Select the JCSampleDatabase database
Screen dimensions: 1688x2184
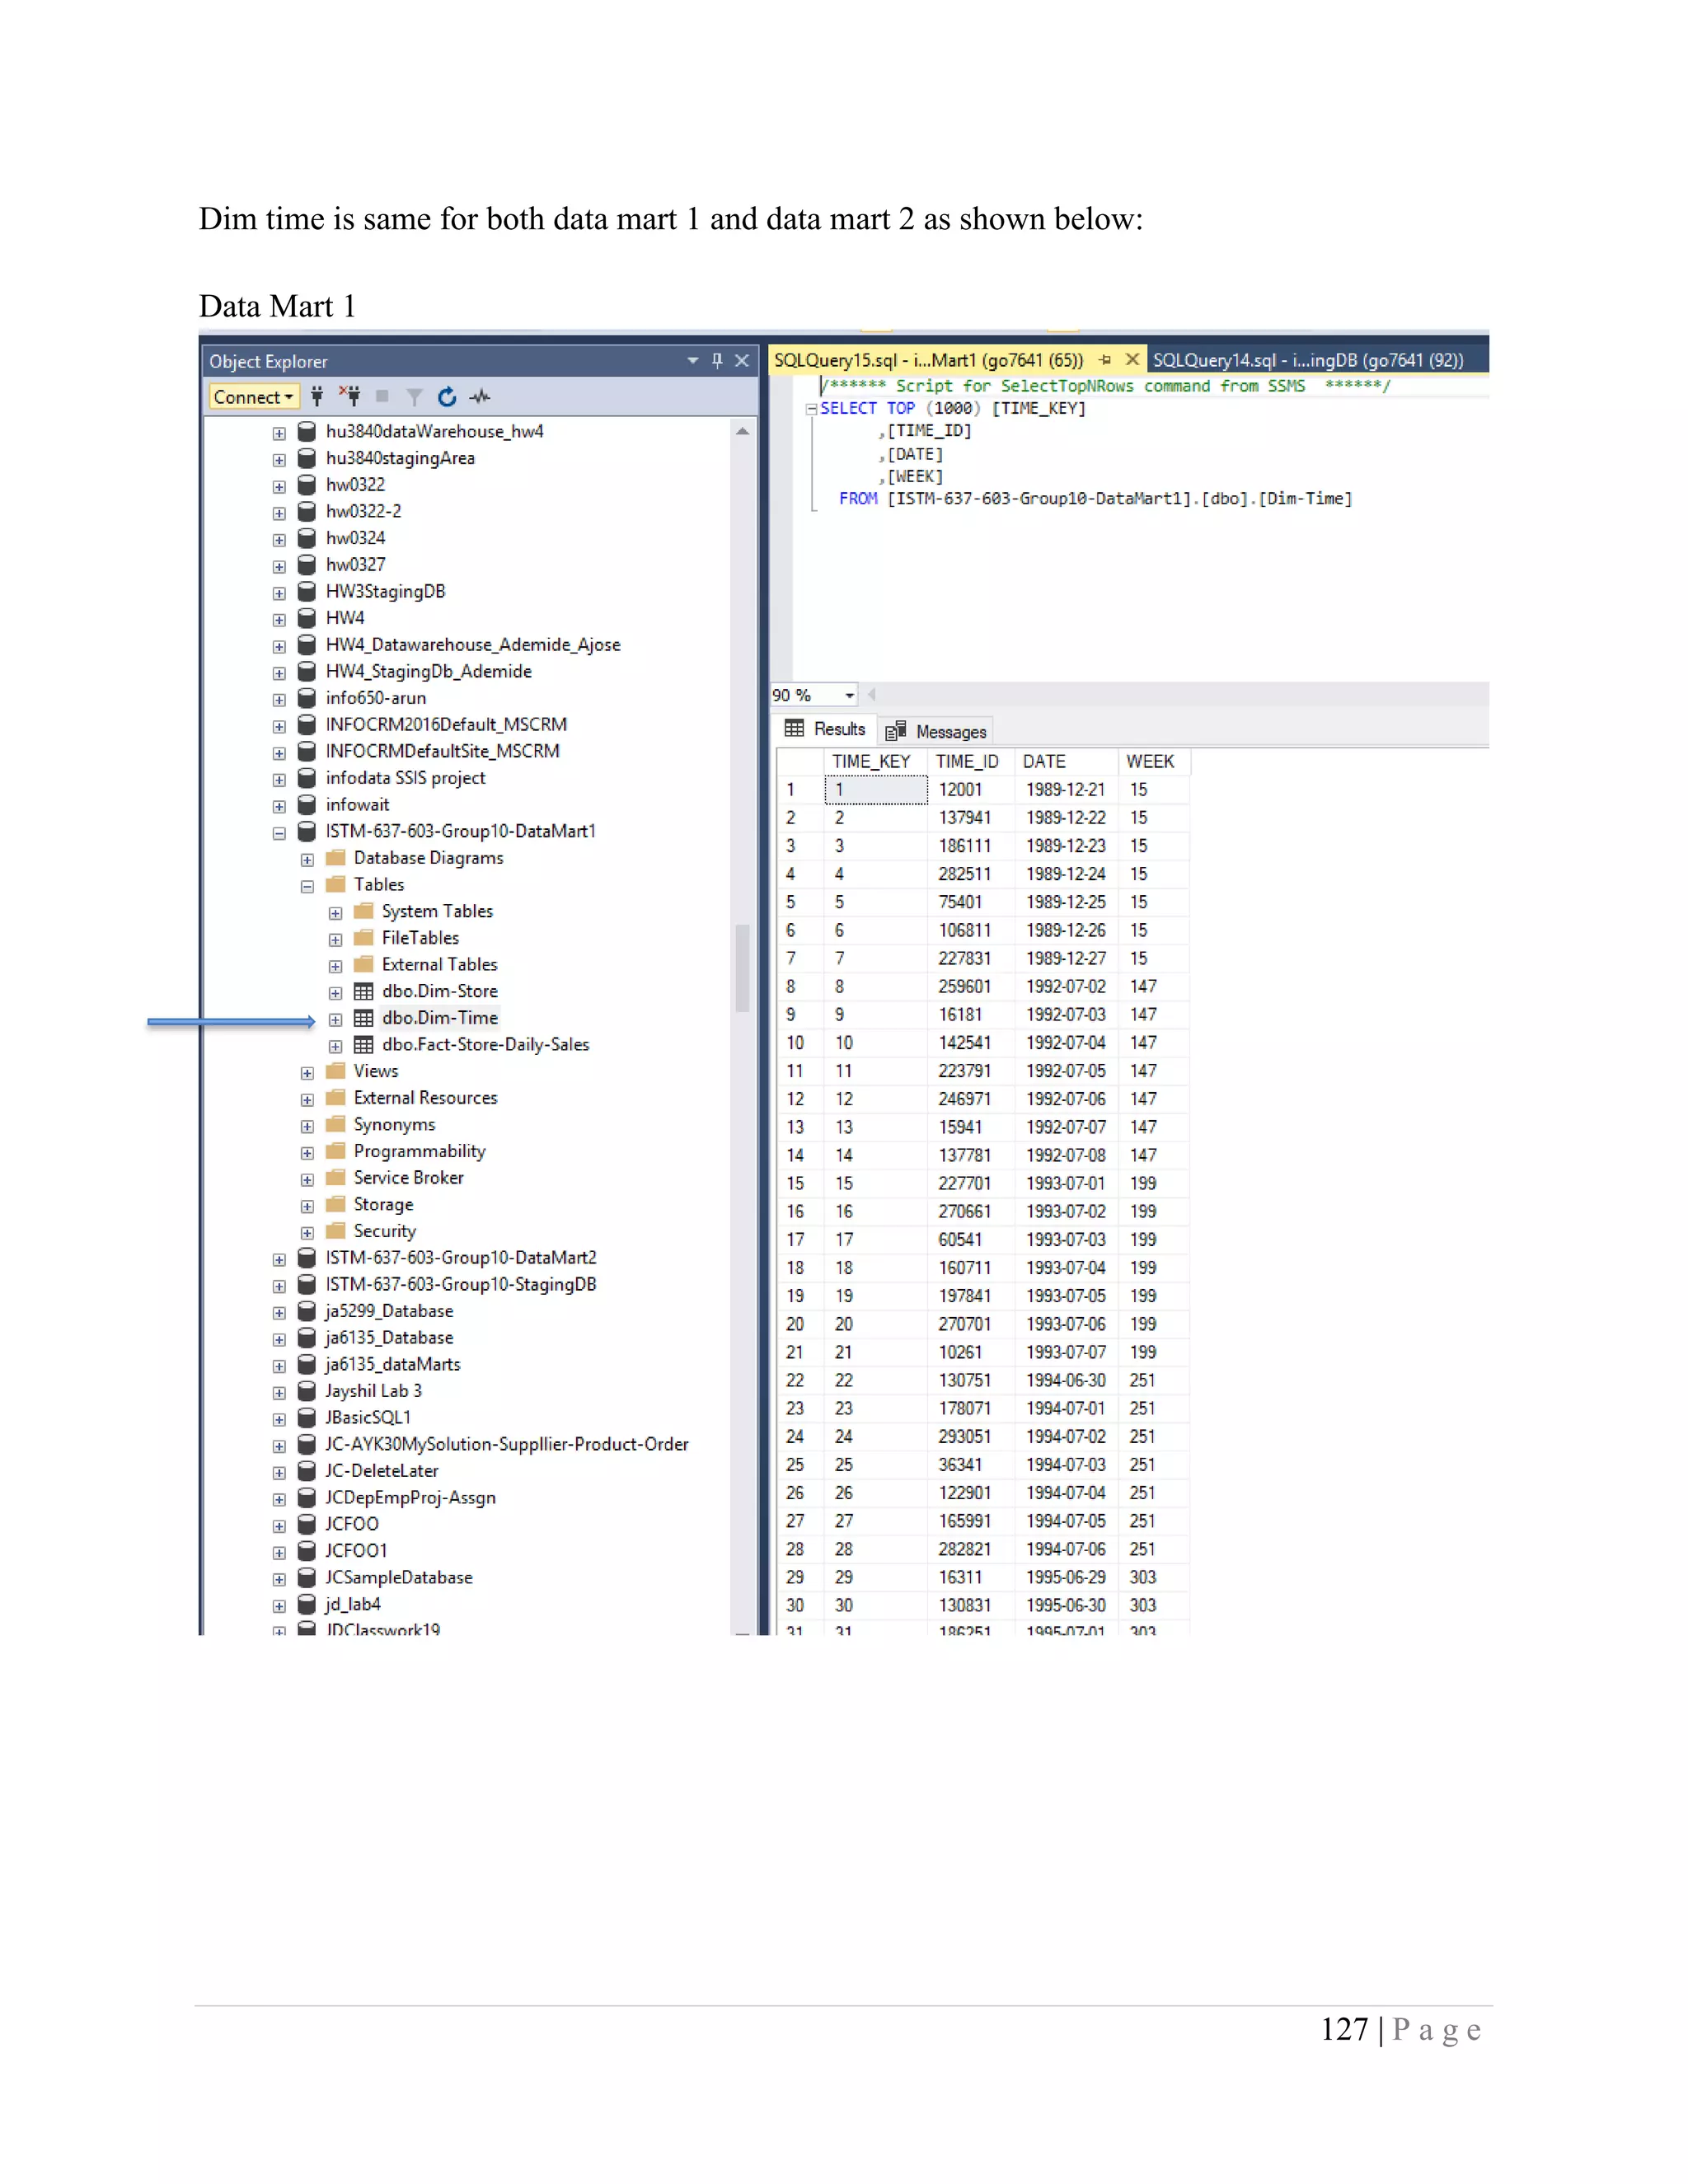(399, 1577)
